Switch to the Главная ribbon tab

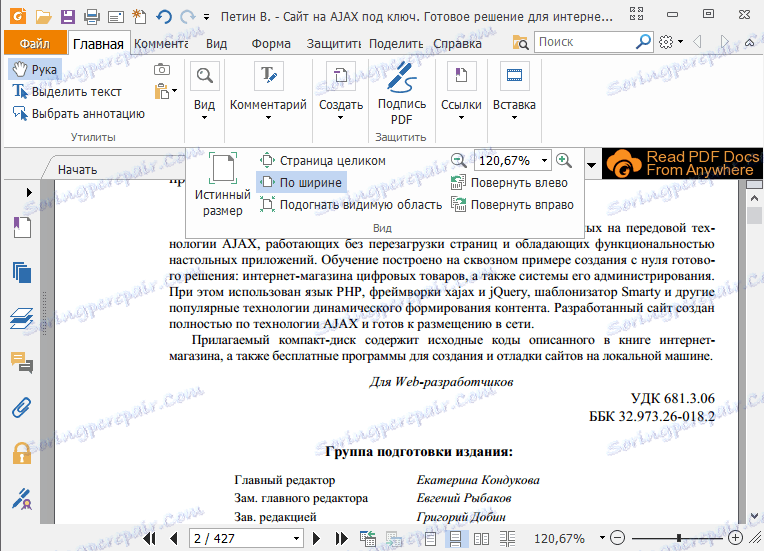pyautogui.click(x=98, y=44)
